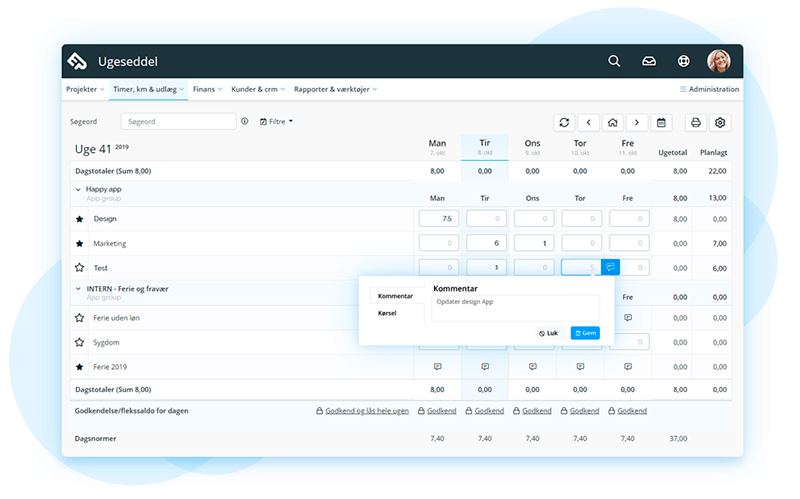Toggle favorite star for Sygdom
This screenshot has height=499, width=800.
(80, 342)
